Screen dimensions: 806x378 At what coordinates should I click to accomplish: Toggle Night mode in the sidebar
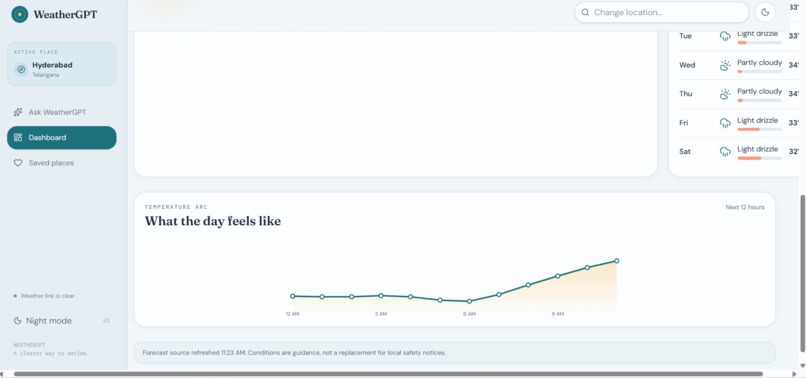[62, 321]
